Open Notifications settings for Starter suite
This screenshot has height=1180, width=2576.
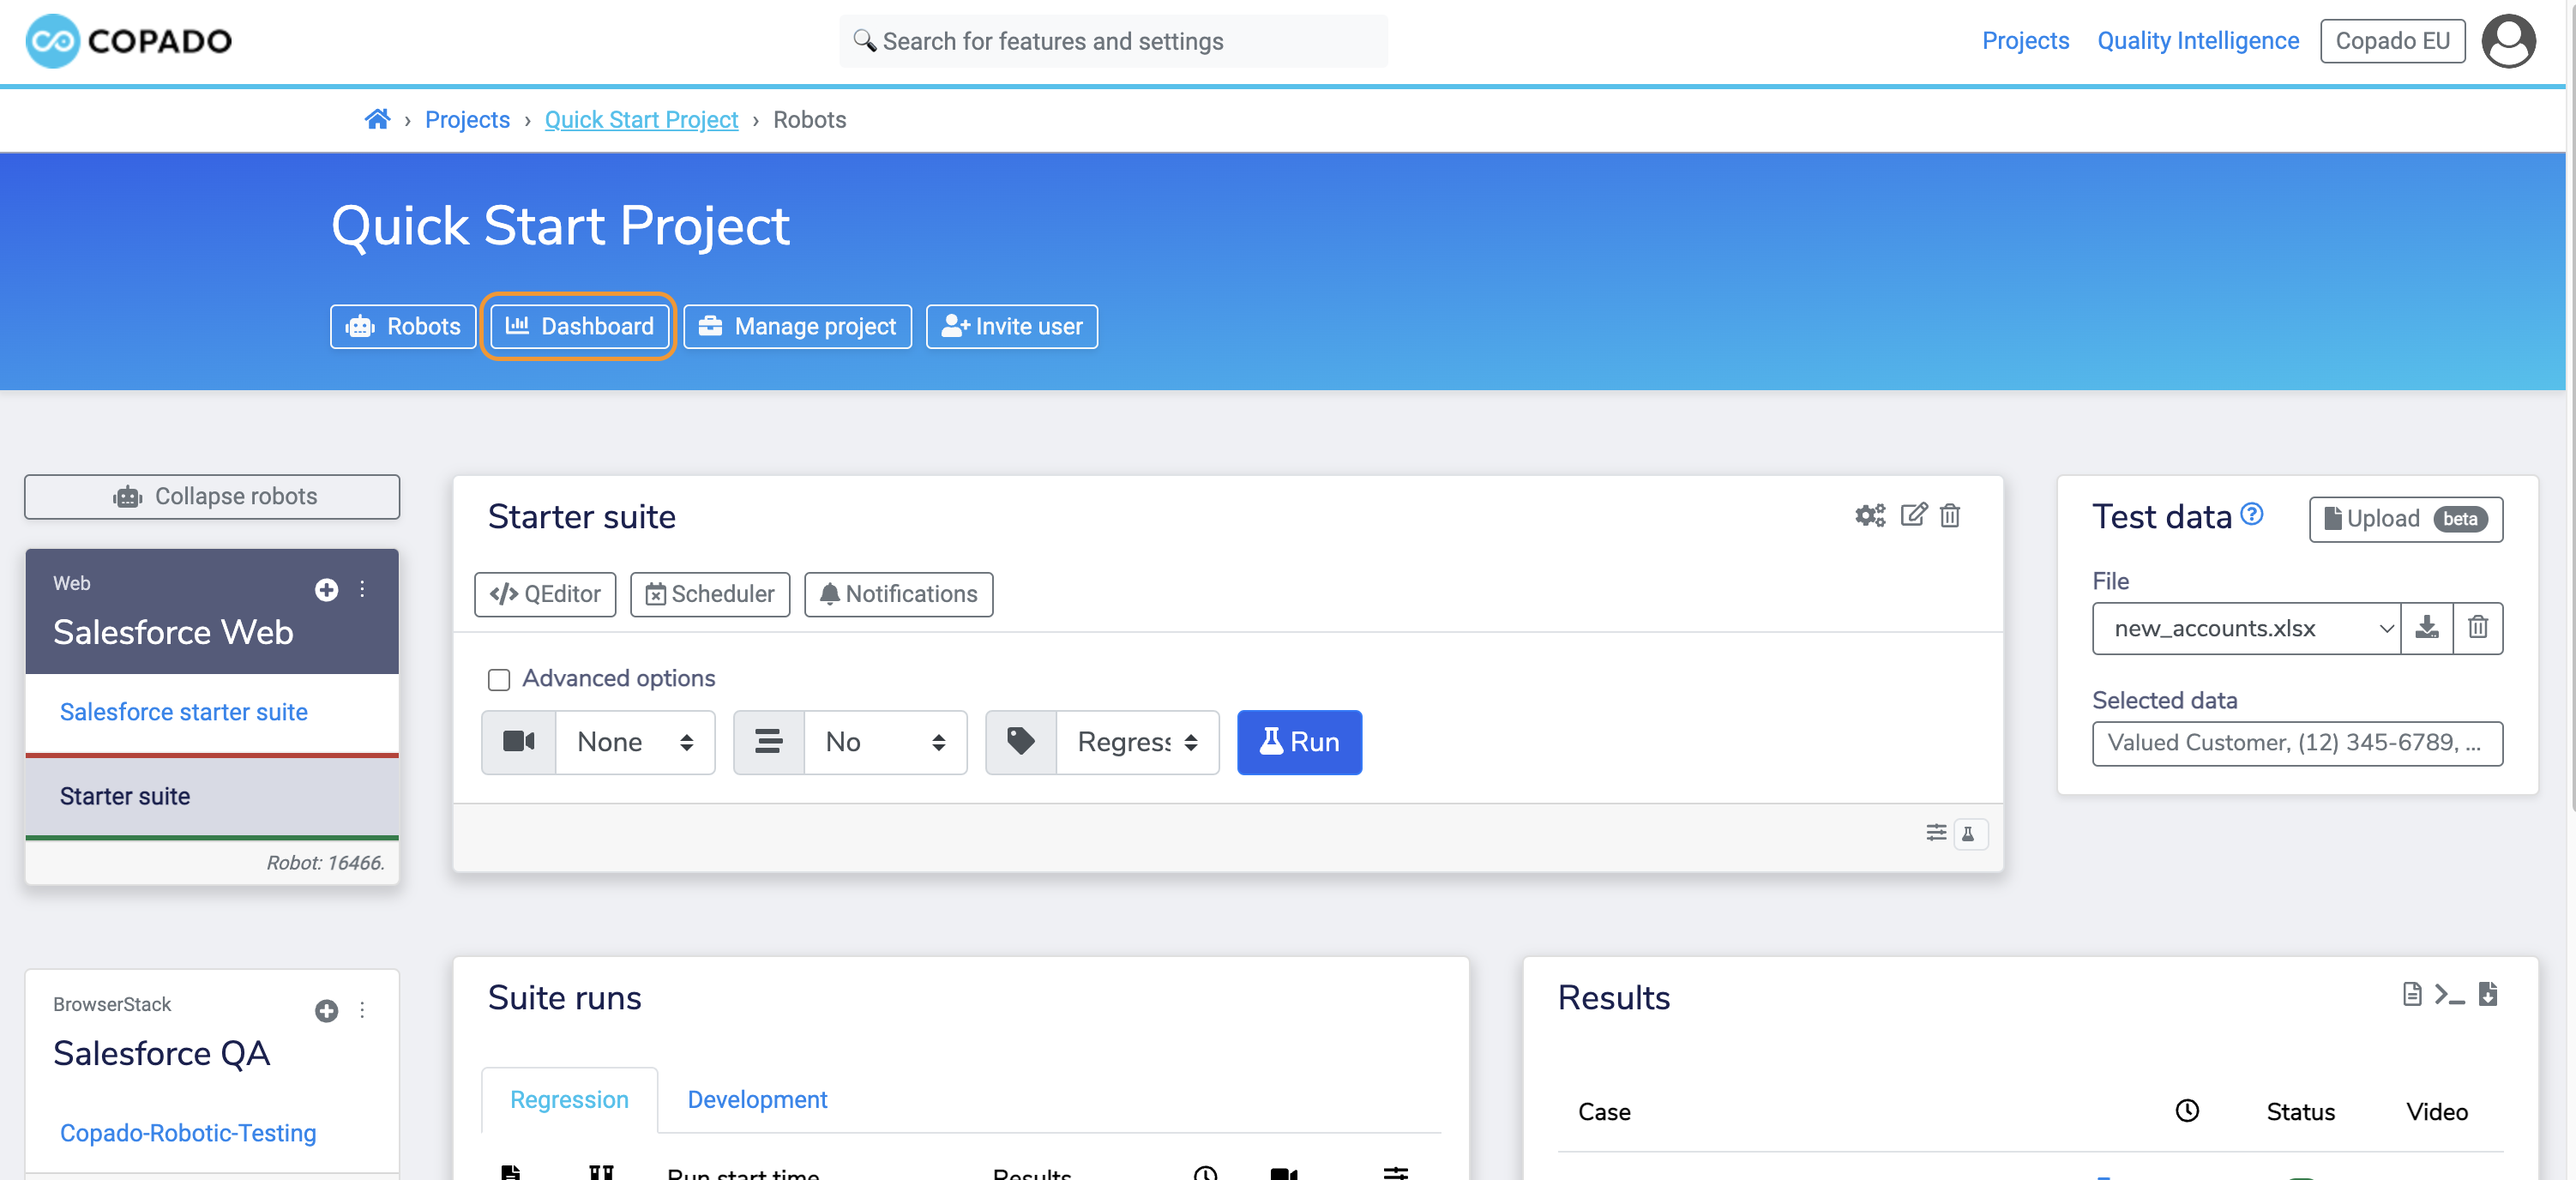coord(897,593)
